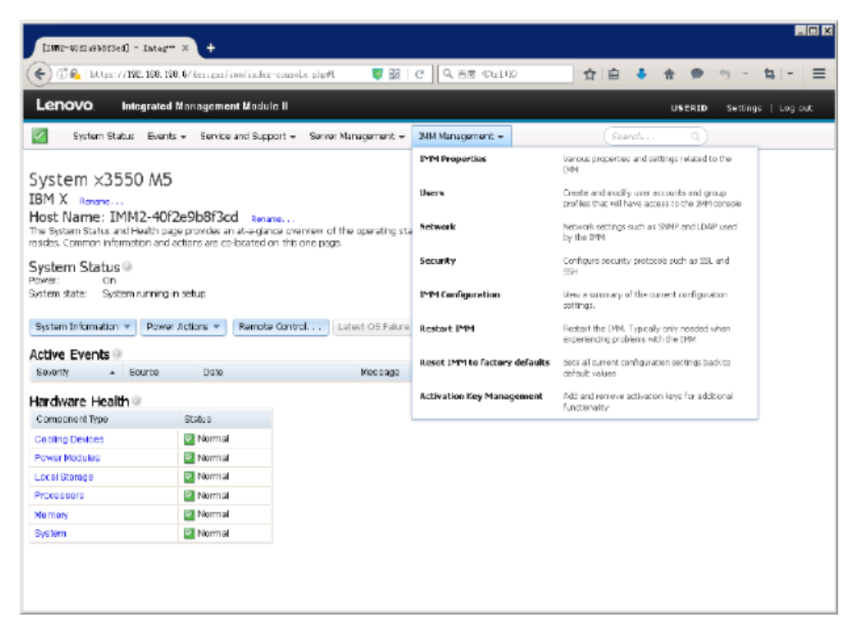Open Server Management dropdown menu
The width and height of the screenshot is (859, 624).
click(357, 136)
